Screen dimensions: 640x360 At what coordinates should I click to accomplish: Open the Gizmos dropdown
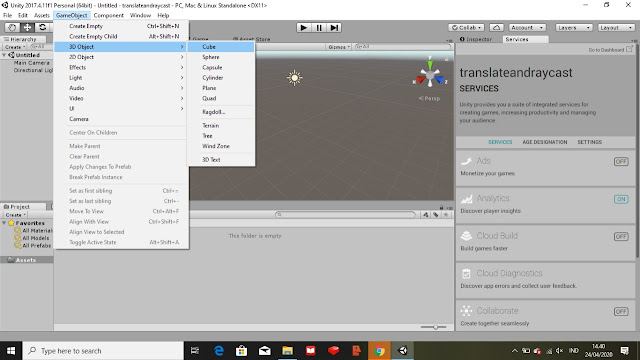(x=339, y=47)
